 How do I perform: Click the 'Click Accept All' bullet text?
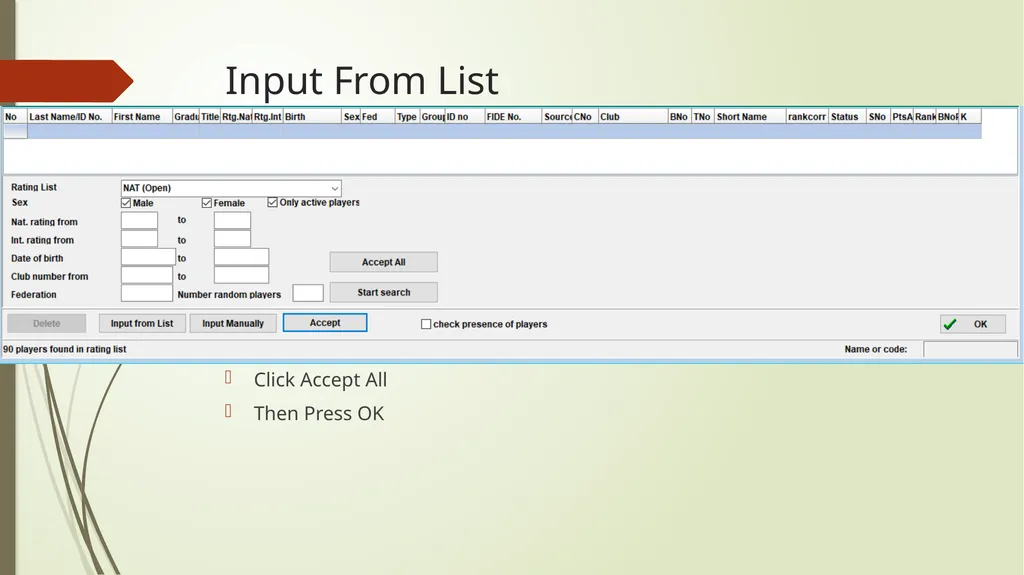pos(320,380)
